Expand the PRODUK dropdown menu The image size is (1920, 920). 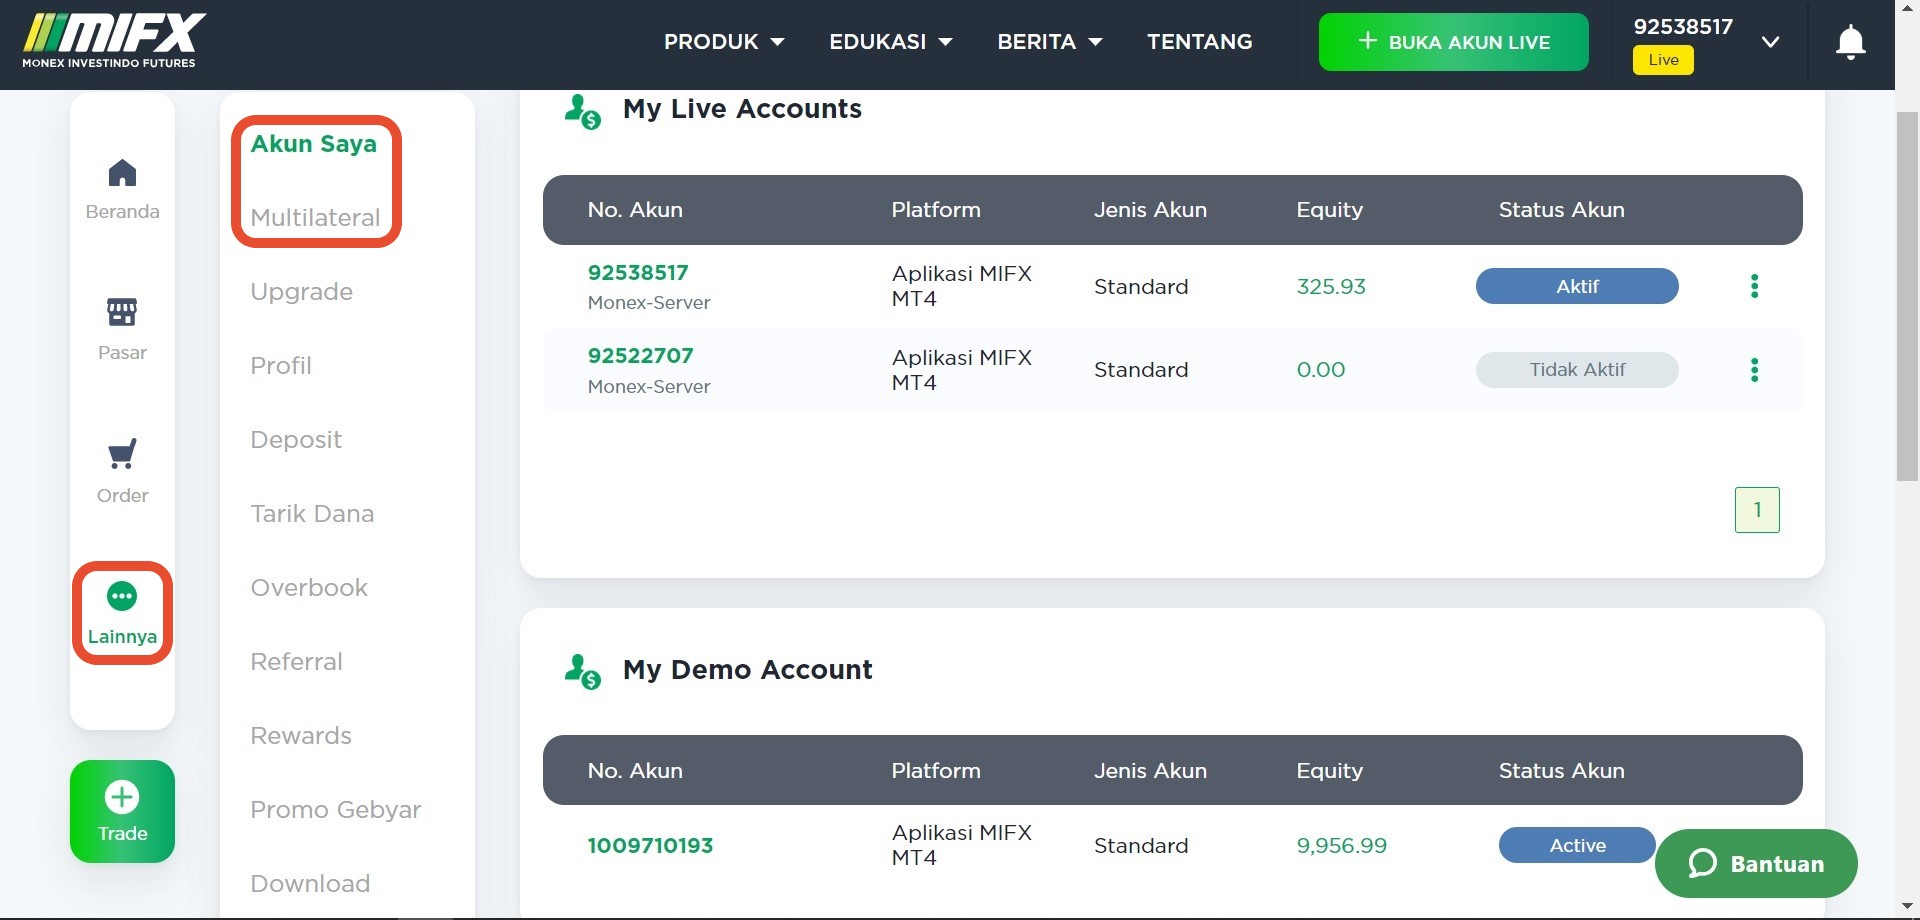(x=724, y=42)
